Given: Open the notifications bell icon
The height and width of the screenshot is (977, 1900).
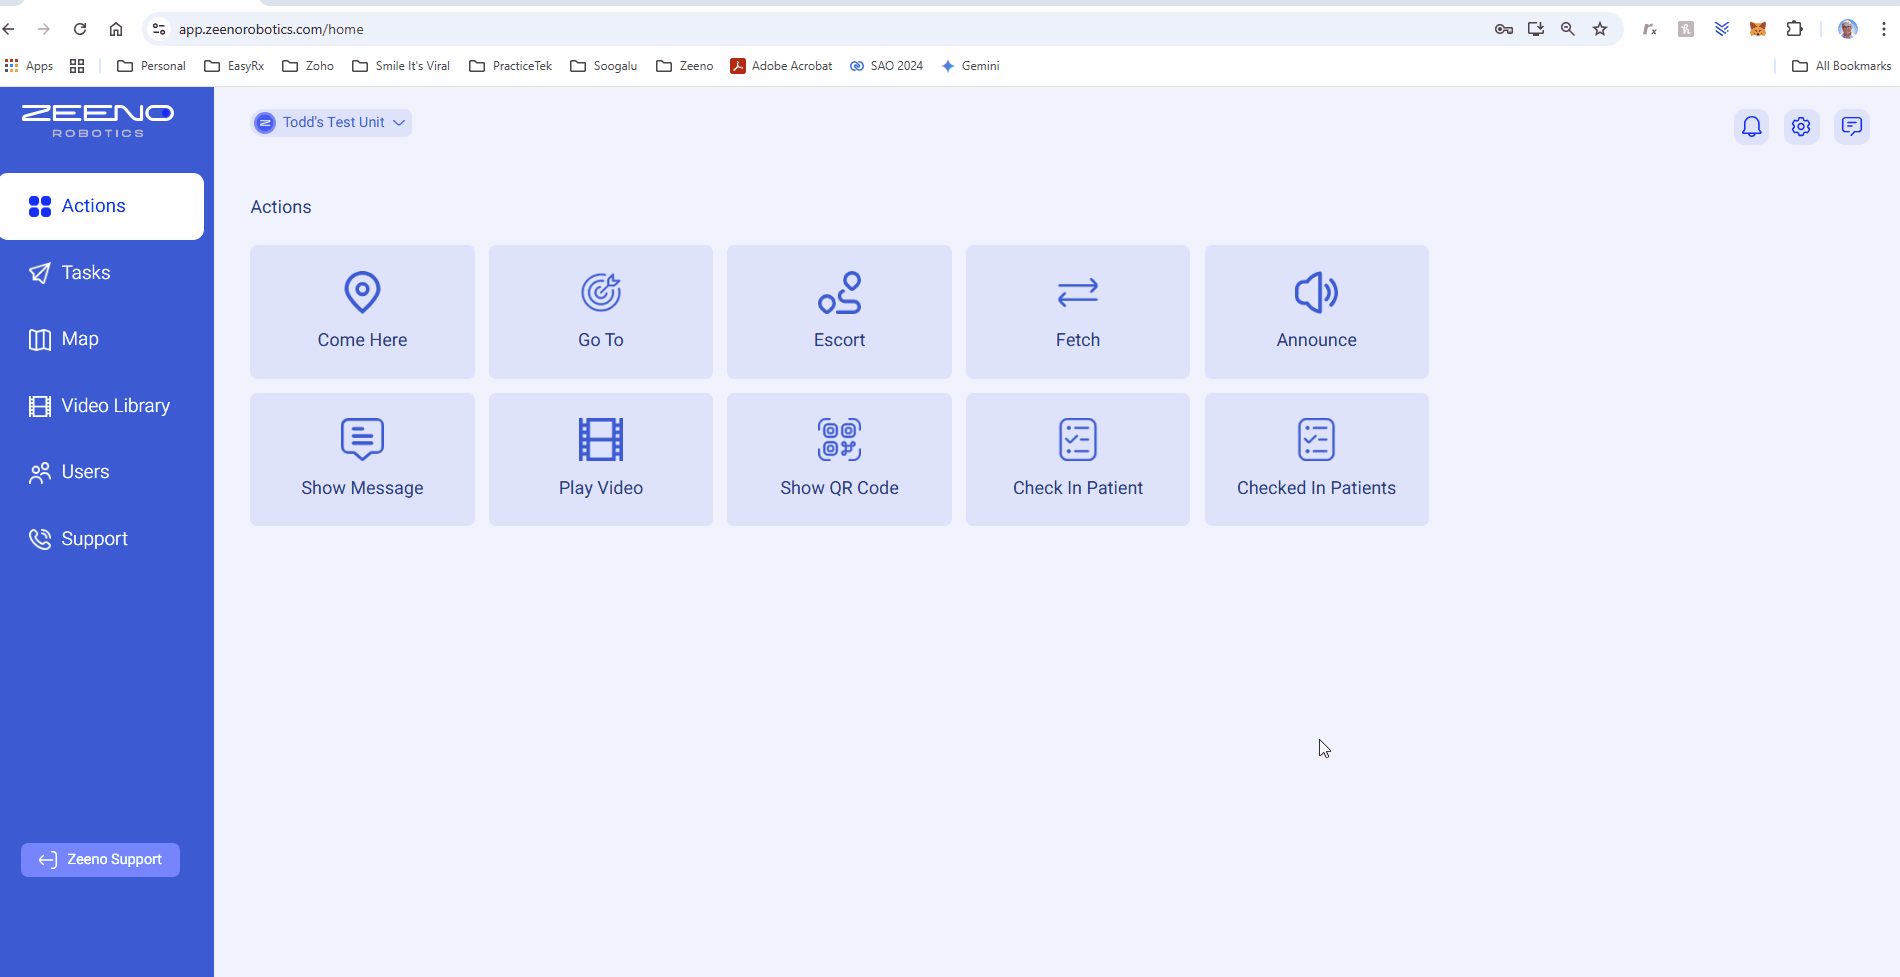Looking at the screenshot, I should pos(1751,127).
